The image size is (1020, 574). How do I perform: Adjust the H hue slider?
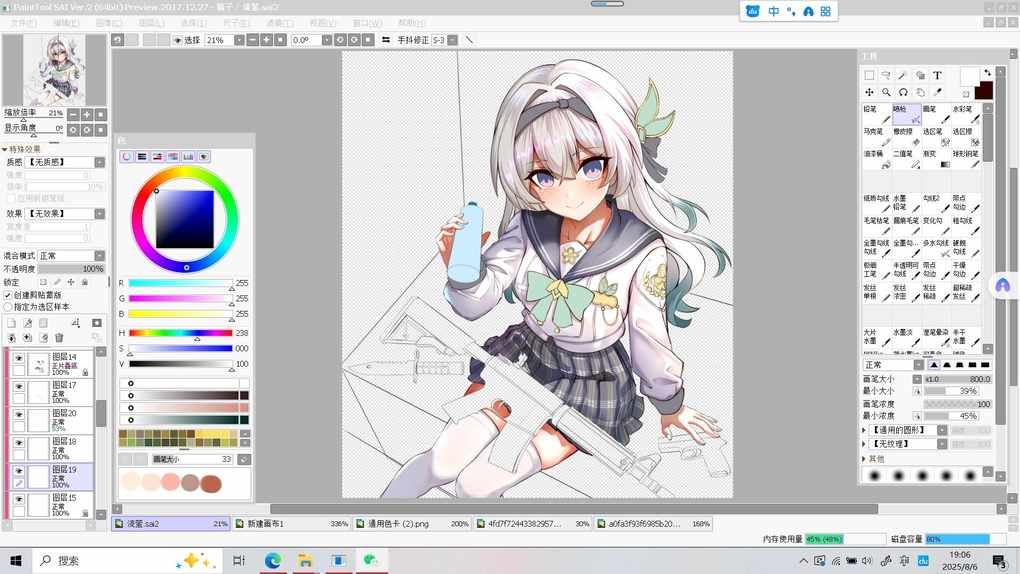[x=180, y=333]
